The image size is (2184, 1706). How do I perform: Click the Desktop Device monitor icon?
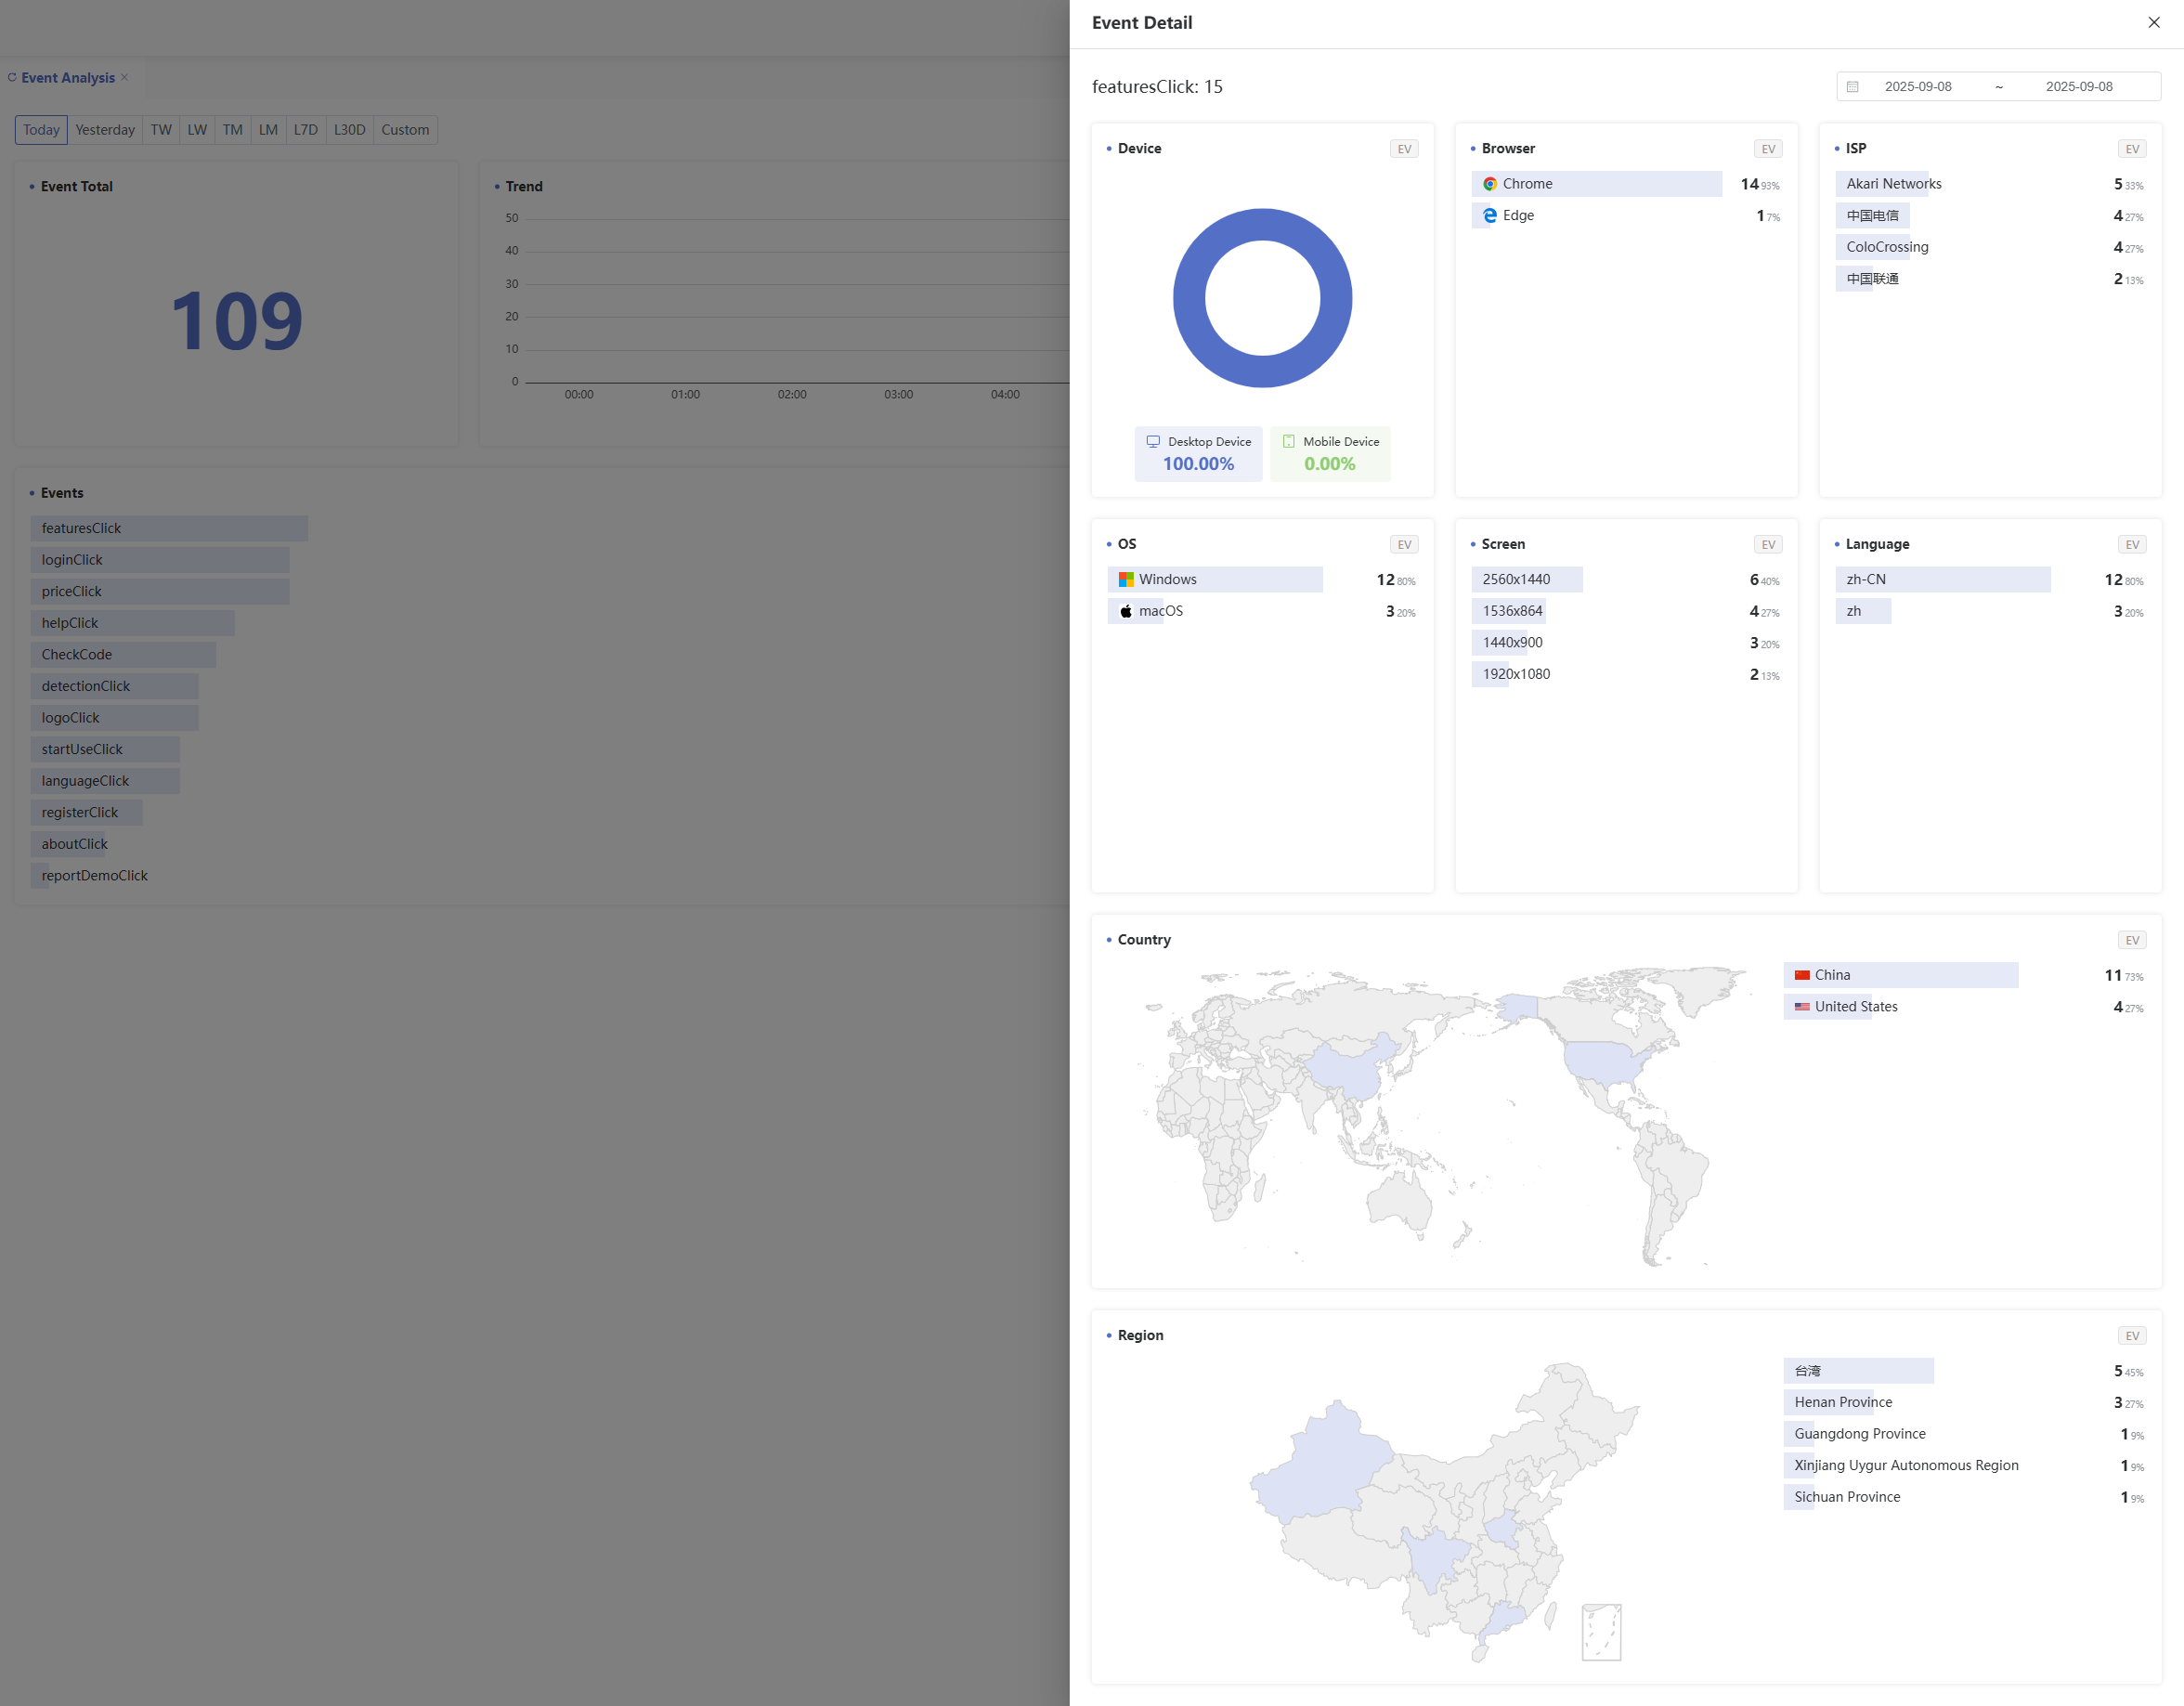coord(1153,441)
